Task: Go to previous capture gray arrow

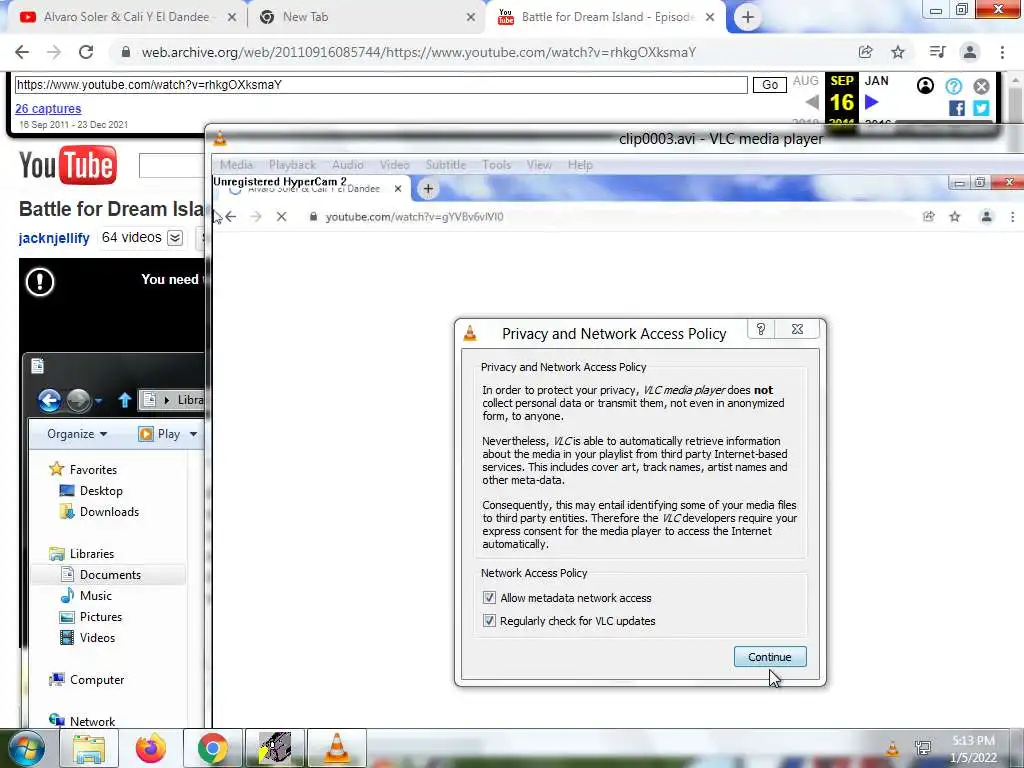Action: [812, 102]
